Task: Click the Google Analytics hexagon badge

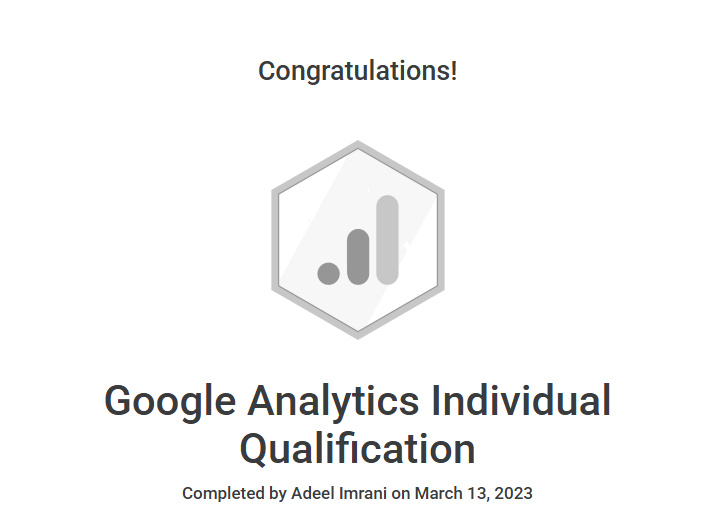Action: 358,240
